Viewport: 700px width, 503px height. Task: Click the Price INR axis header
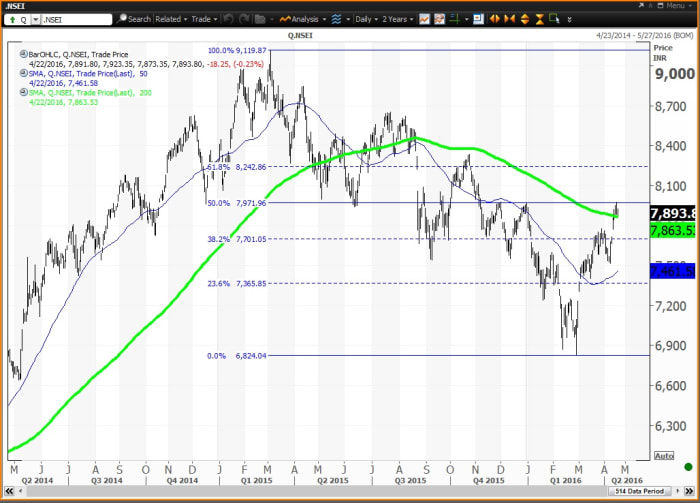663,53
